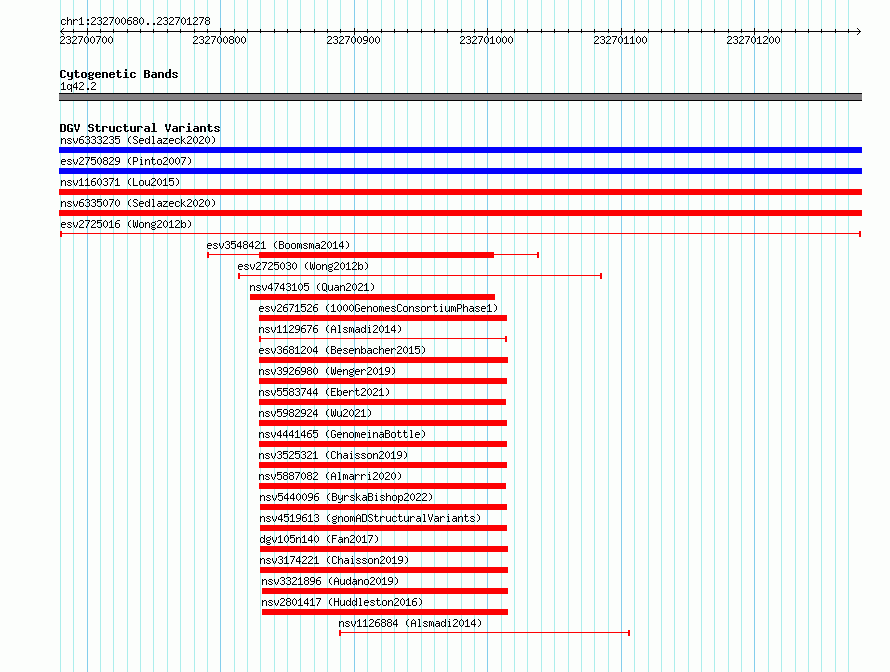Screen dimensions: 890x672
Task: Click the 1q42.2 band label
Action: (x=78, y=86)
